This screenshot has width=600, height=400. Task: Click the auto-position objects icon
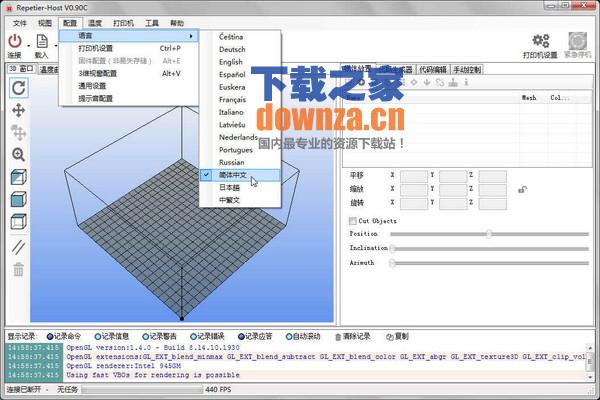pos(440,82)
